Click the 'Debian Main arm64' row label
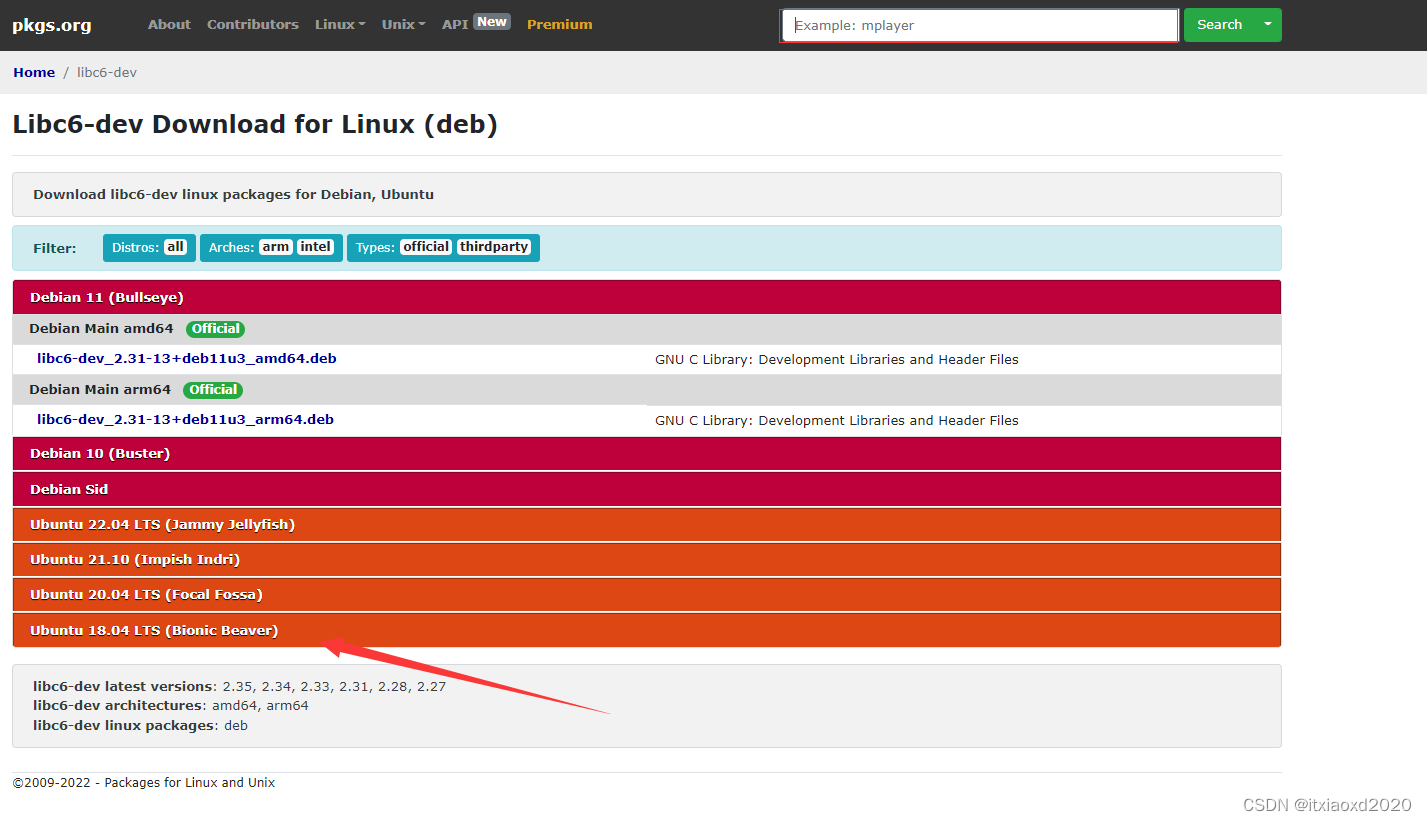 100,389
